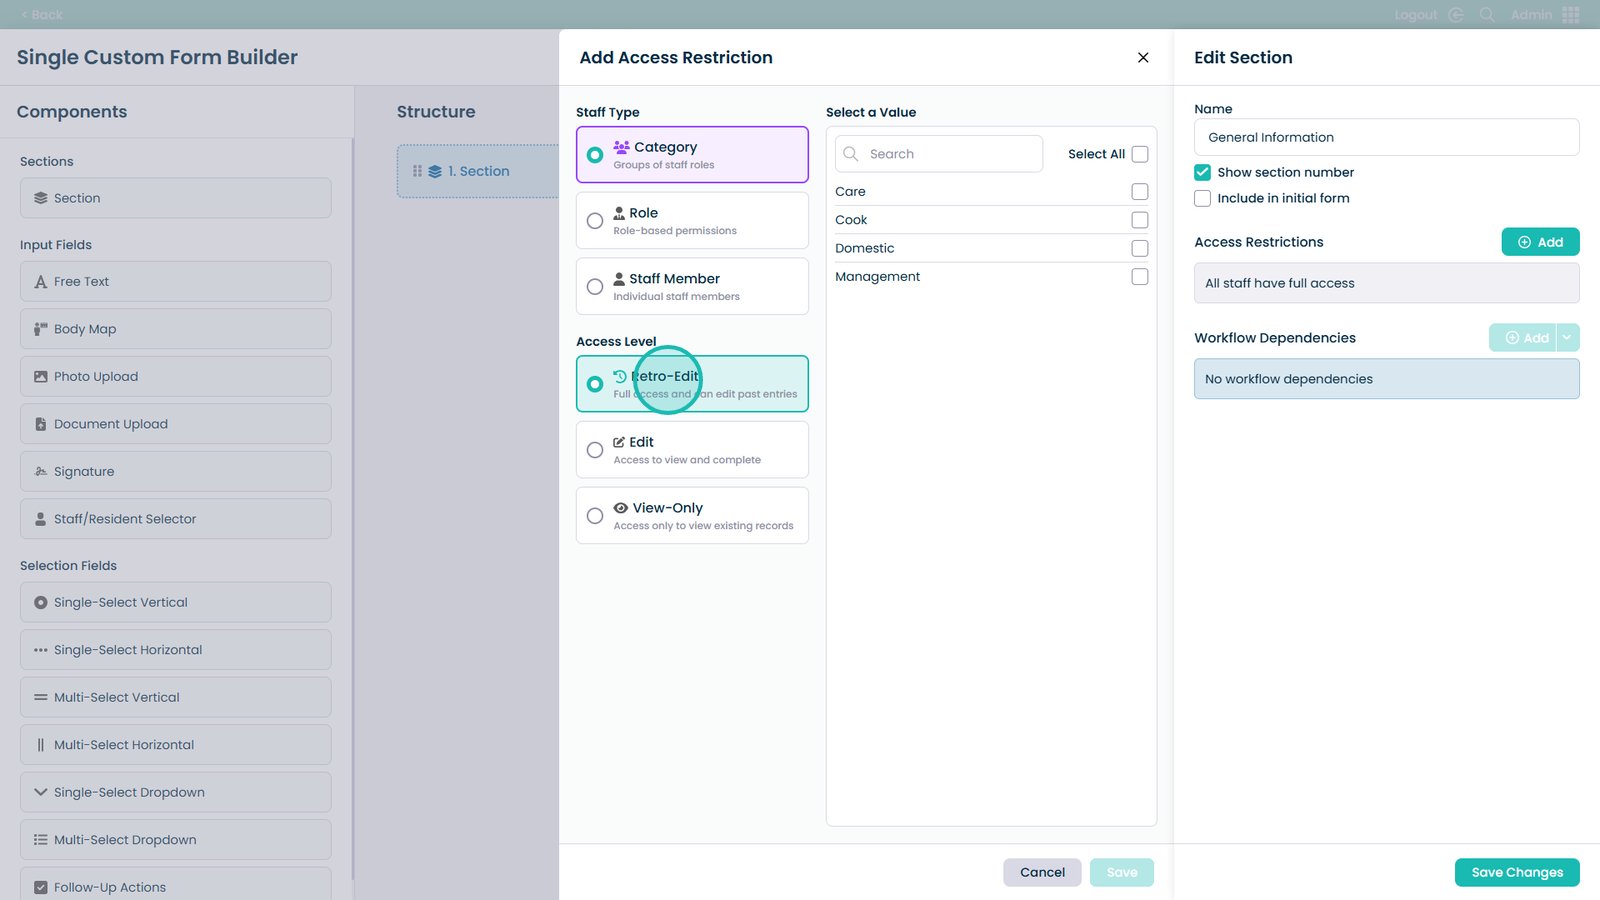This screenshot has width=1600, height=900.
Task: Click the Signature component icon
Action: tap(41, 472)
